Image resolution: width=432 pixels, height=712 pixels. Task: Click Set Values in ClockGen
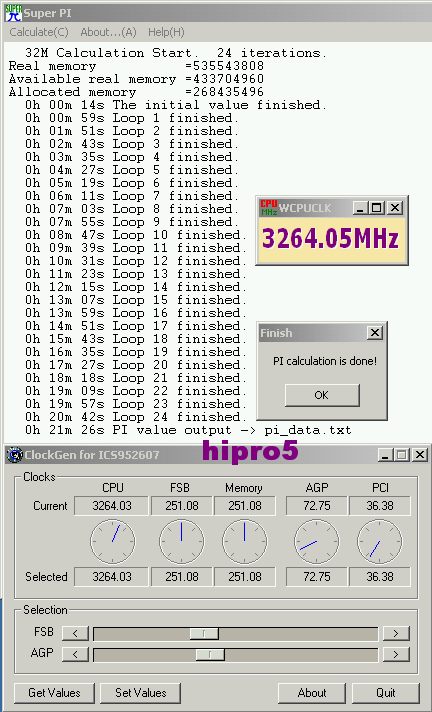pyautogui.click(x=140, y=693)
